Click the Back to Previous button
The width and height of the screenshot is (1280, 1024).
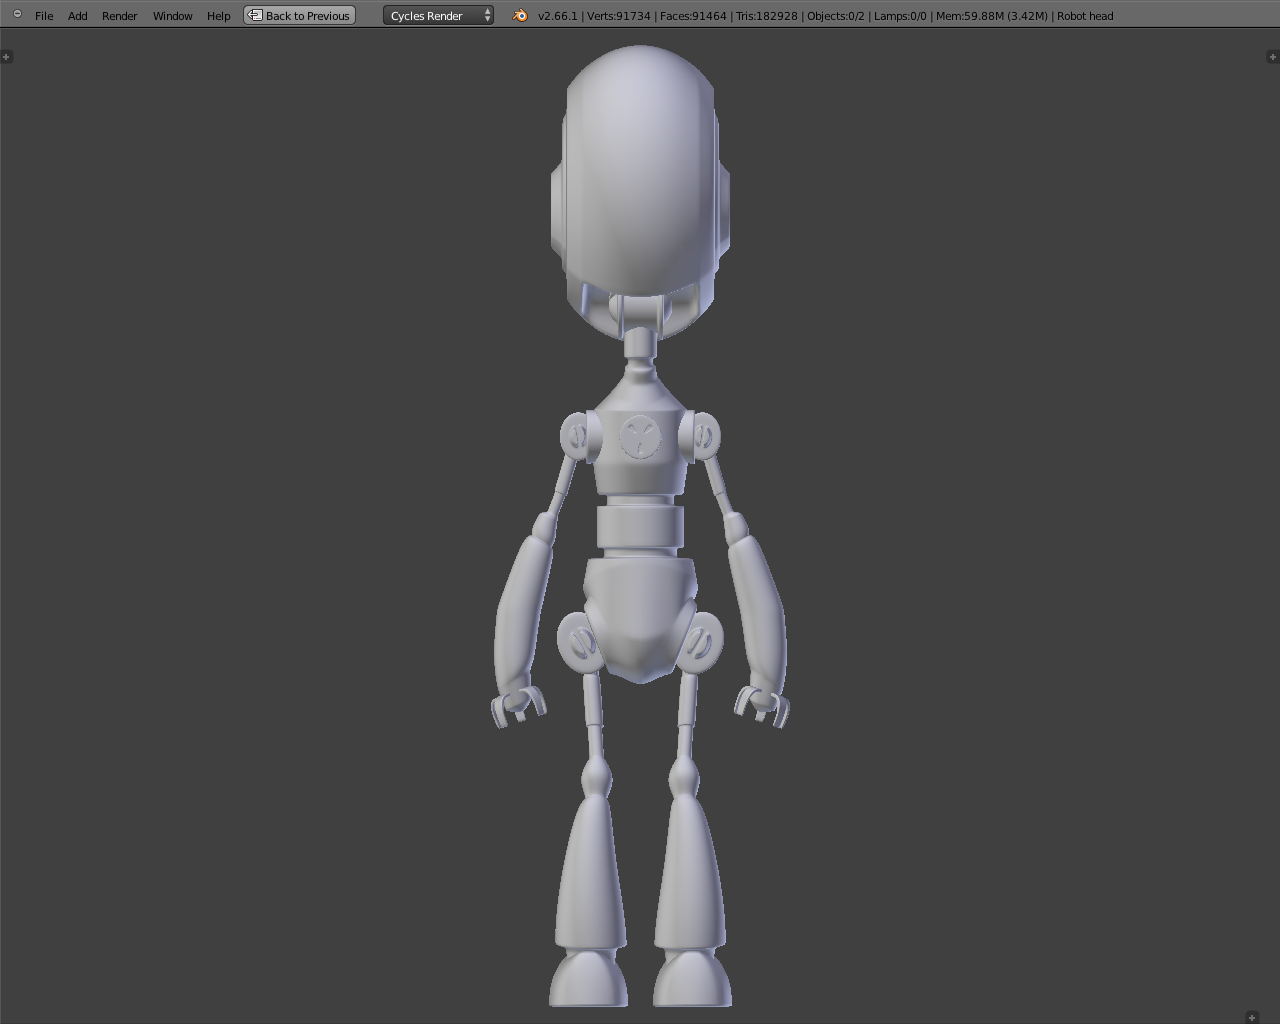(299, 15)
